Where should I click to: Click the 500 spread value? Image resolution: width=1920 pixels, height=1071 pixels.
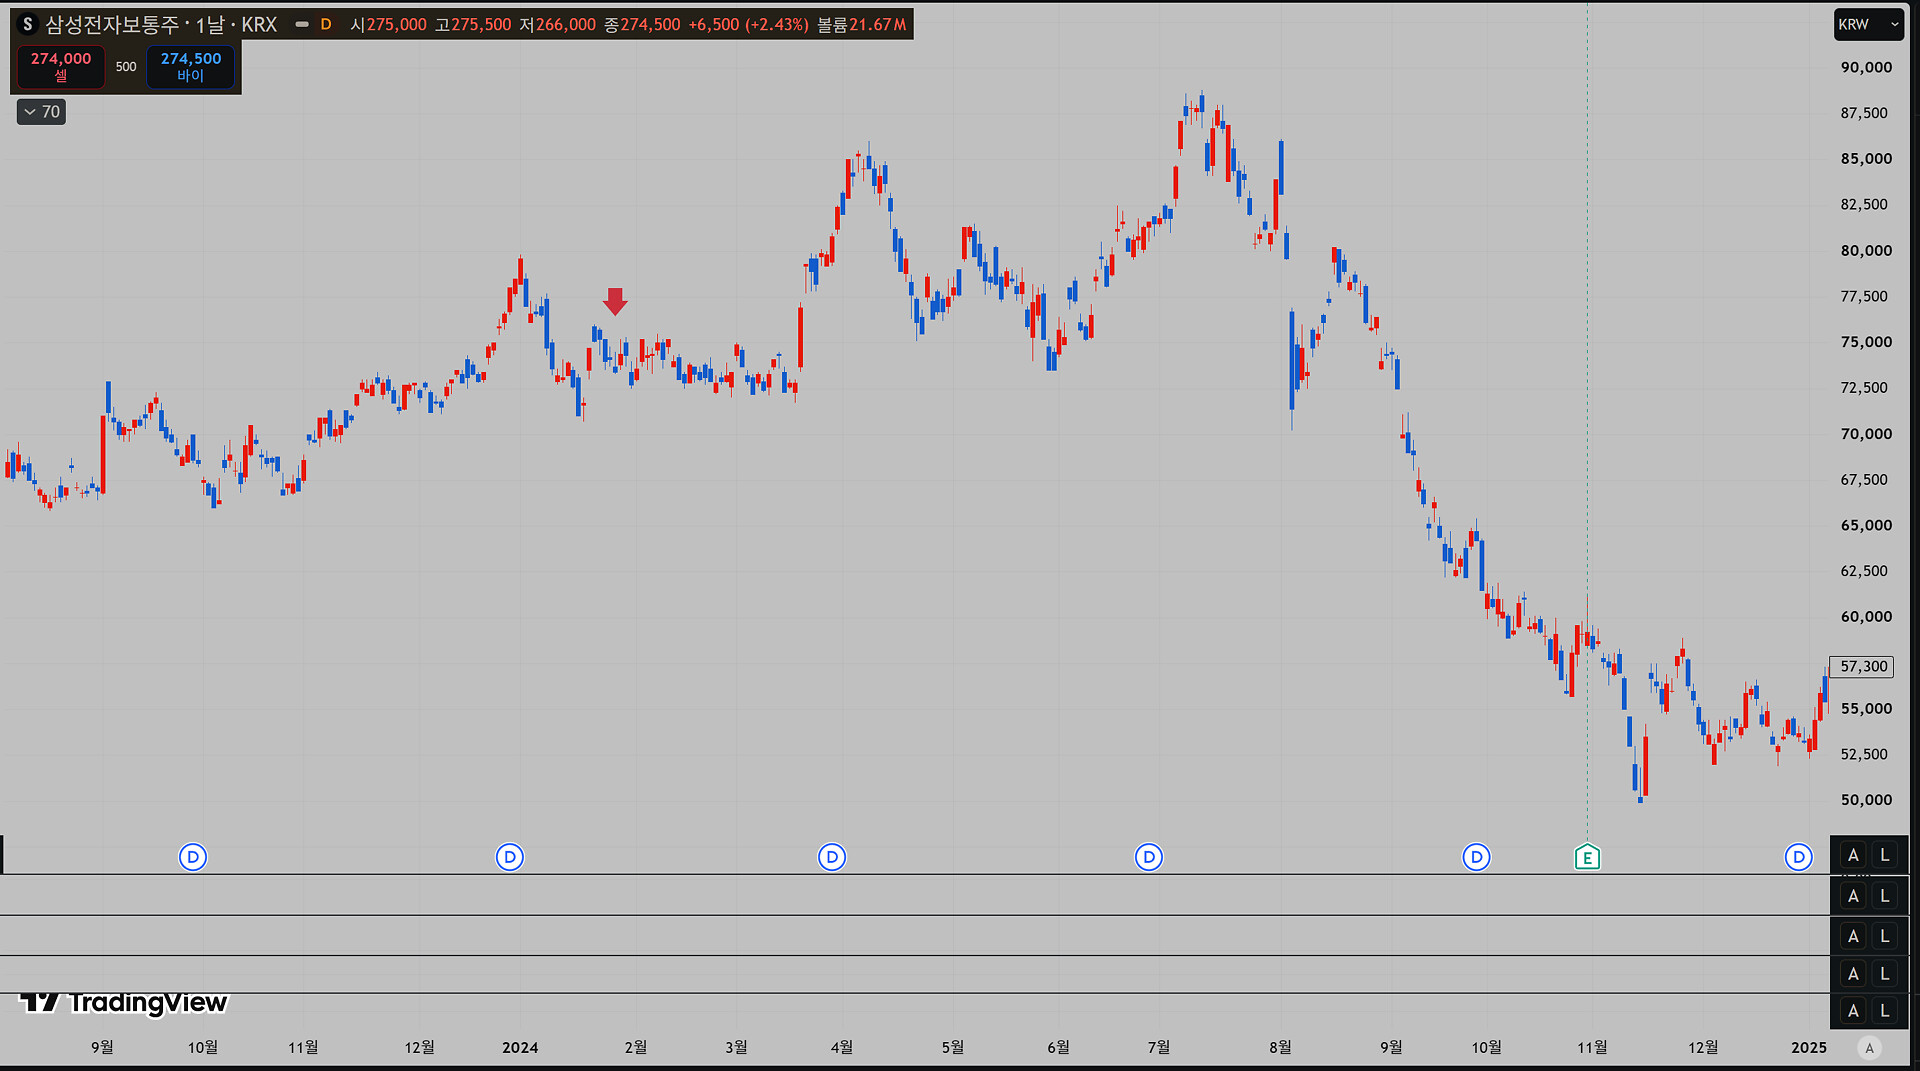pos(126,67)
